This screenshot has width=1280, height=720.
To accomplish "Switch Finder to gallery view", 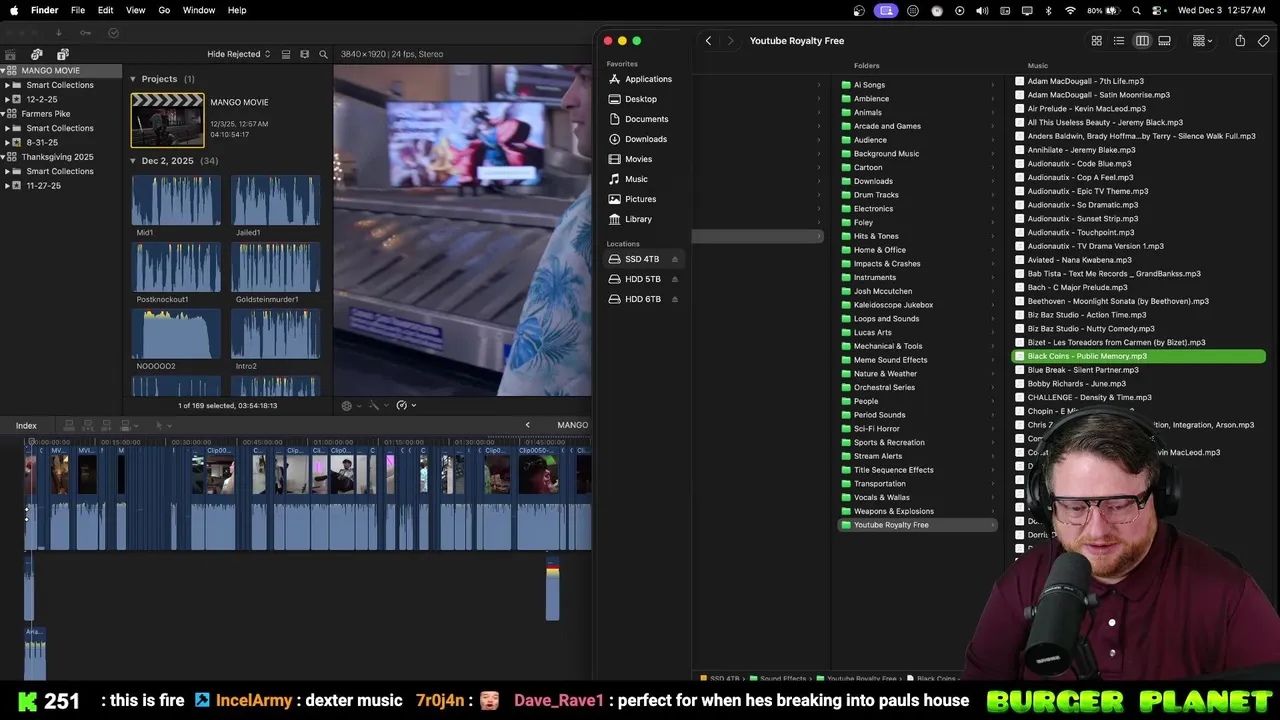I will pyautogui.click(x=1165, y=41).
